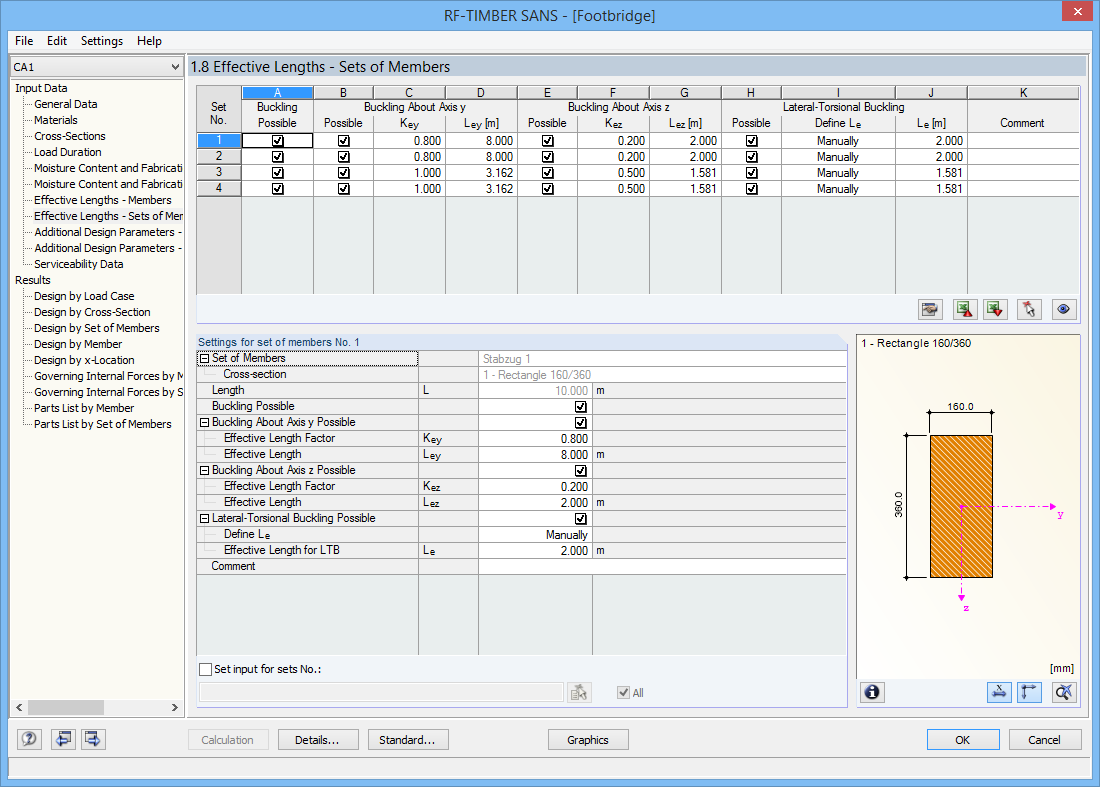The height and width of the screenshot is (787, 1100).
Task: Open the Settings menu
Action: [101, 41]
